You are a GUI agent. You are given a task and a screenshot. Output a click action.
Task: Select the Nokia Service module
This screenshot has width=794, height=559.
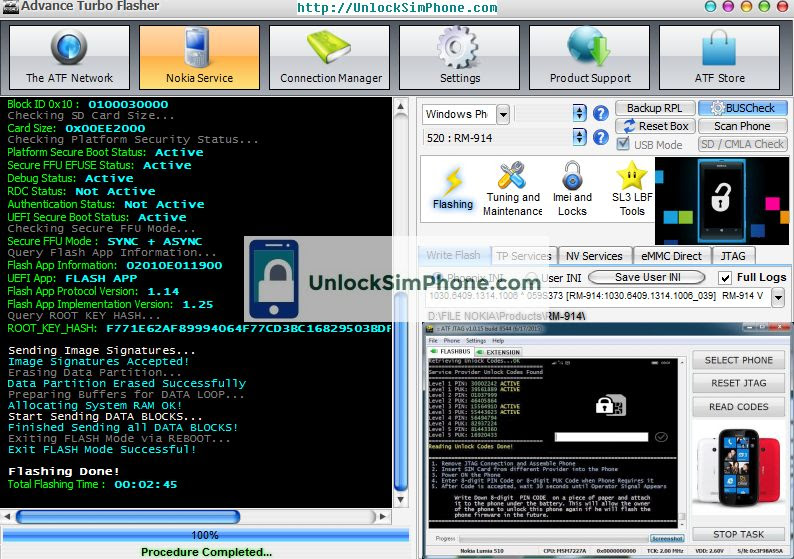pyautogui.click(x=200, y=58)
